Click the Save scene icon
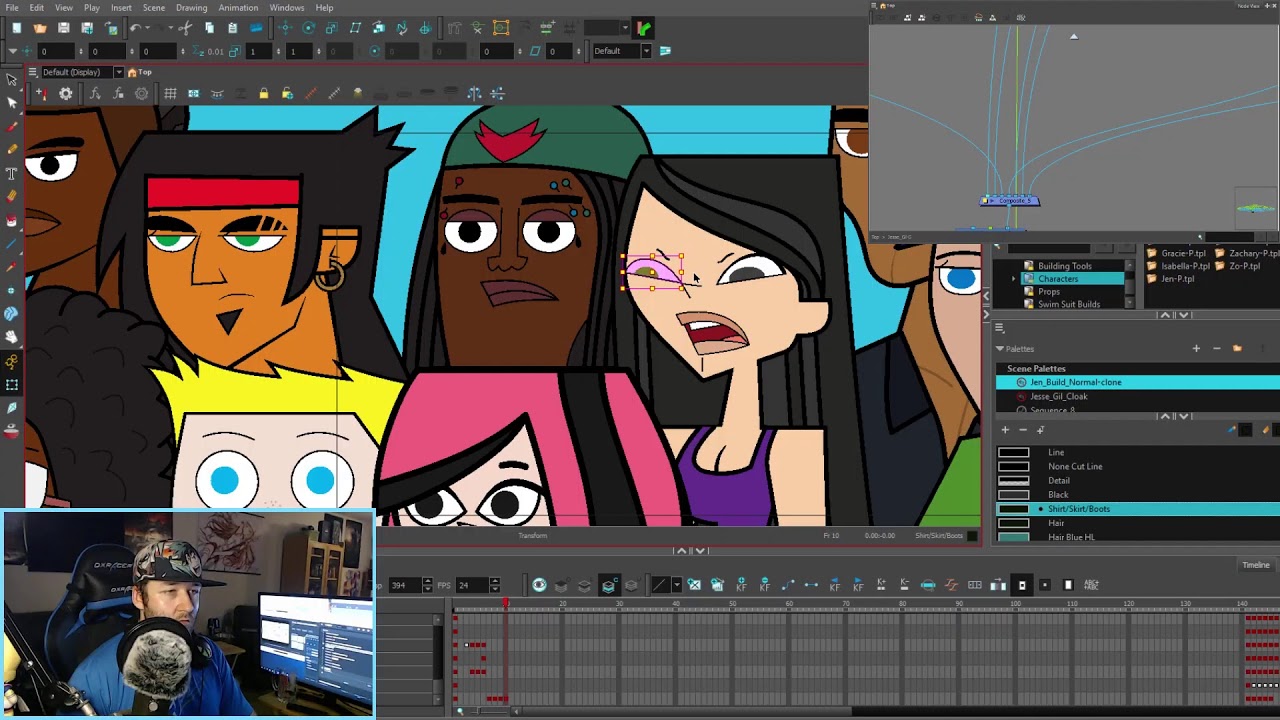 coord(63,28)
